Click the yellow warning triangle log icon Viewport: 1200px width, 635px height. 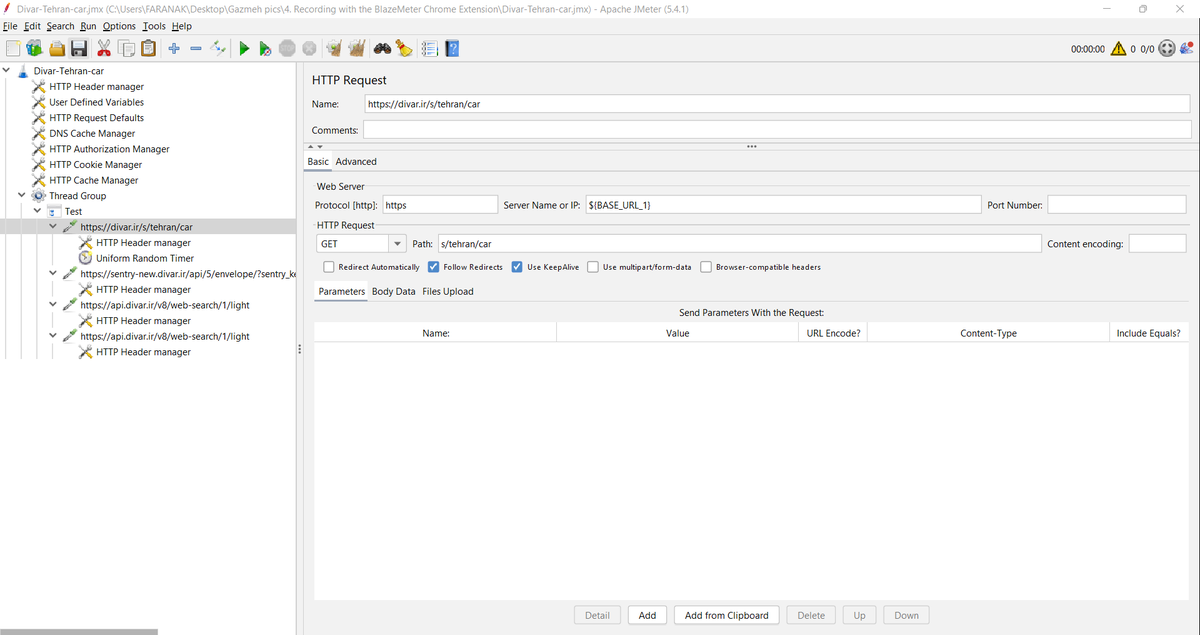pyautogui.click(x=1118, y=48)
